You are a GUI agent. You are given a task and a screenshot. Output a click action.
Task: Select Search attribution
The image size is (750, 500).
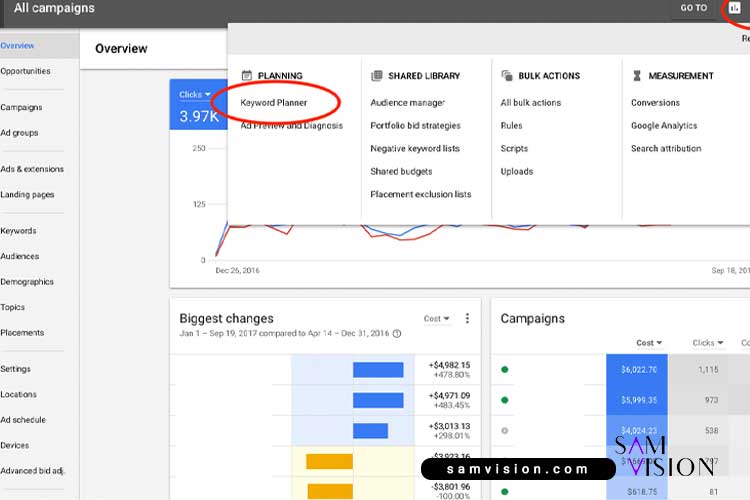666,148
